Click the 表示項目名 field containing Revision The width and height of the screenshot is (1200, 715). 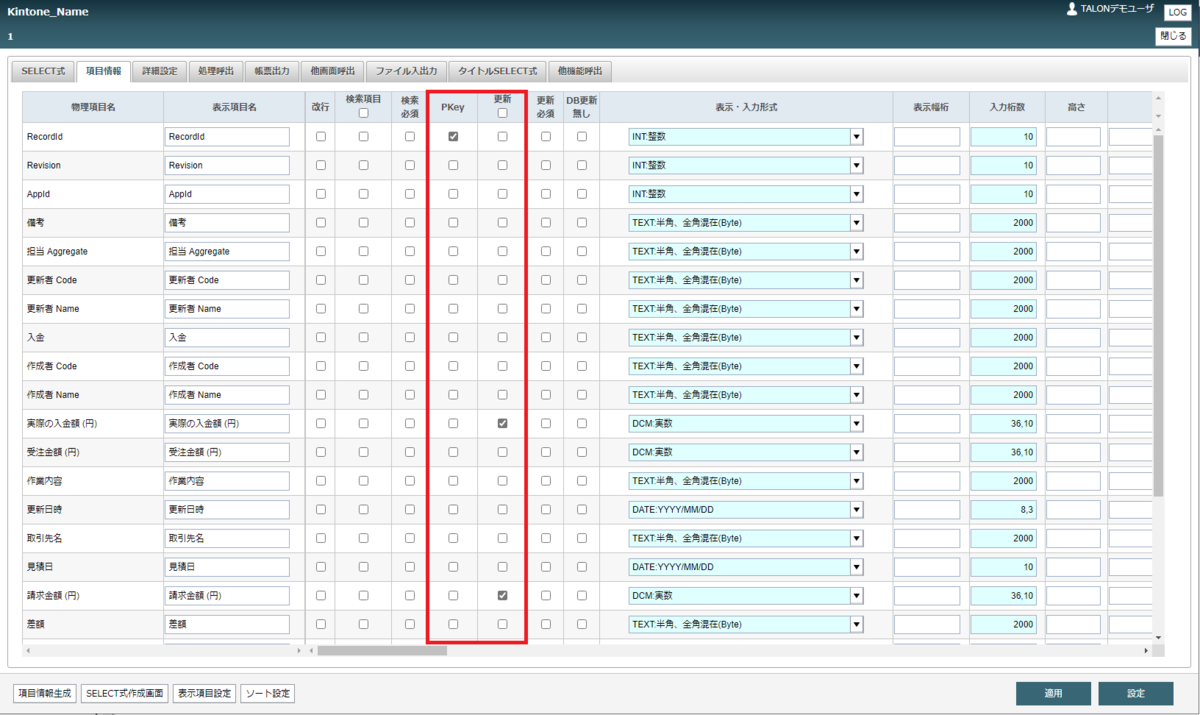pyautogui.click(x=227, y=166)
